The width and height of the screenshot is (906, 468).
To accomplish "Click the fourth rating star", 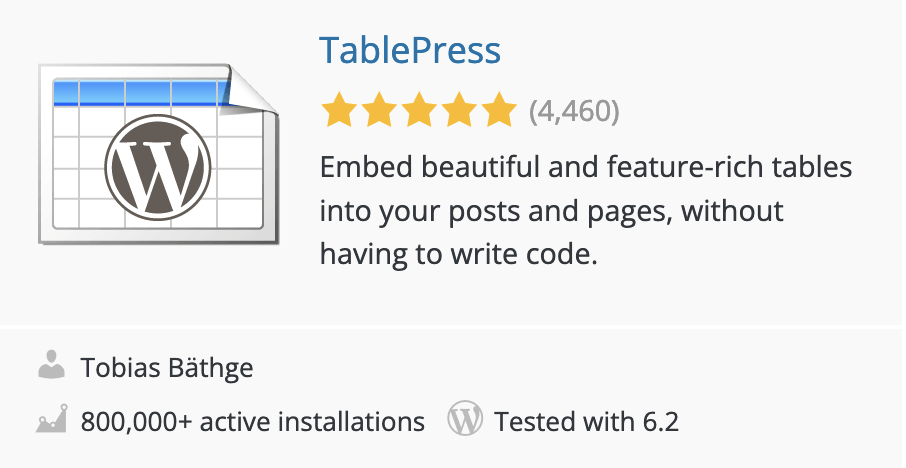I will 457,111.
